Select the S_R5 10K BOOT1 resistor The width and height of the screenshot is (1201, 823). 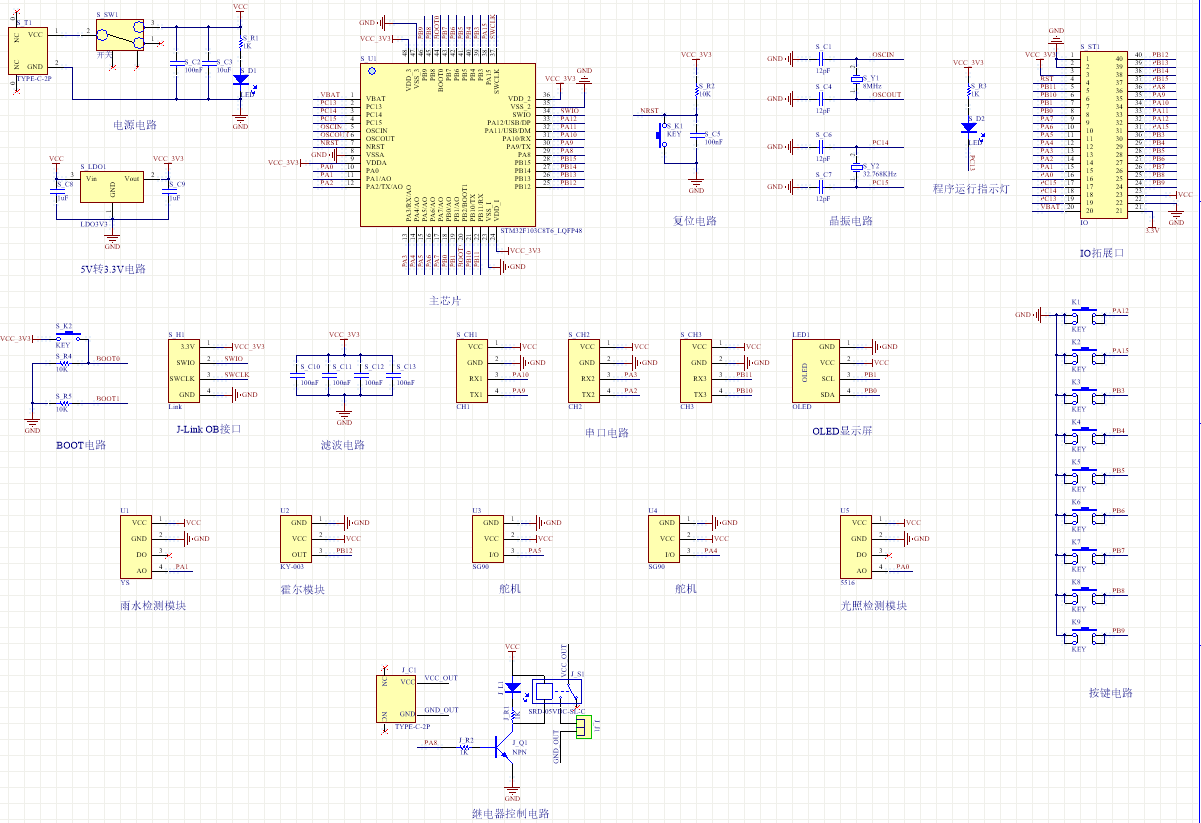click(x=63, y=402)
